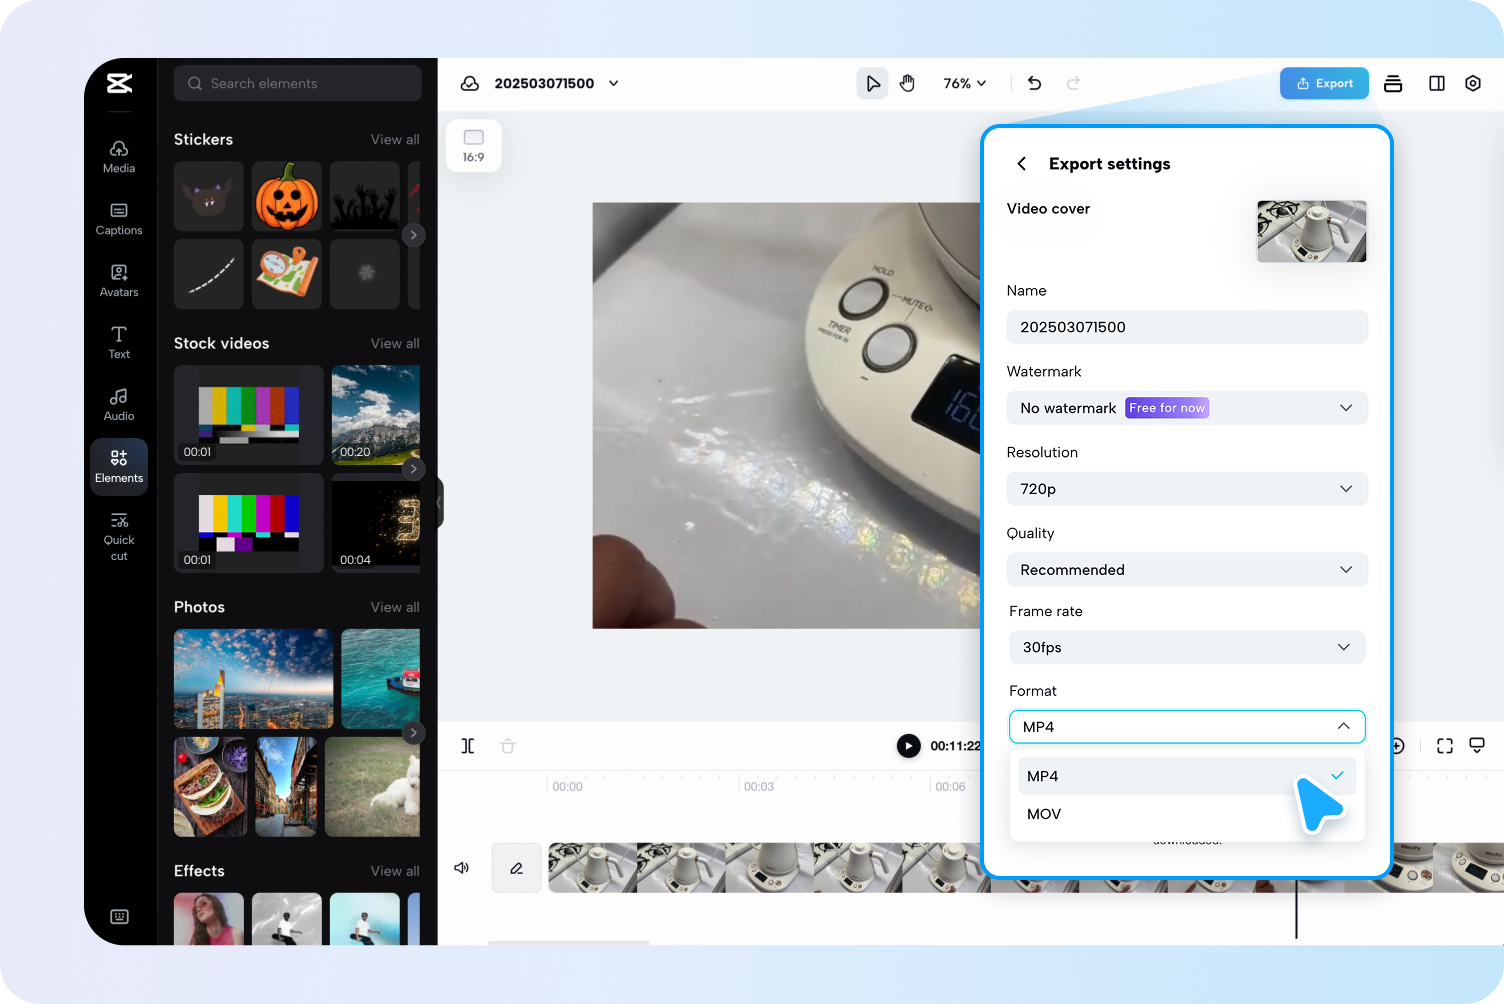This screenshot has height=1004, width=1504.
Task: Open the Frame rate 30fps dropdown
Action: click(x=1187, y=647)
